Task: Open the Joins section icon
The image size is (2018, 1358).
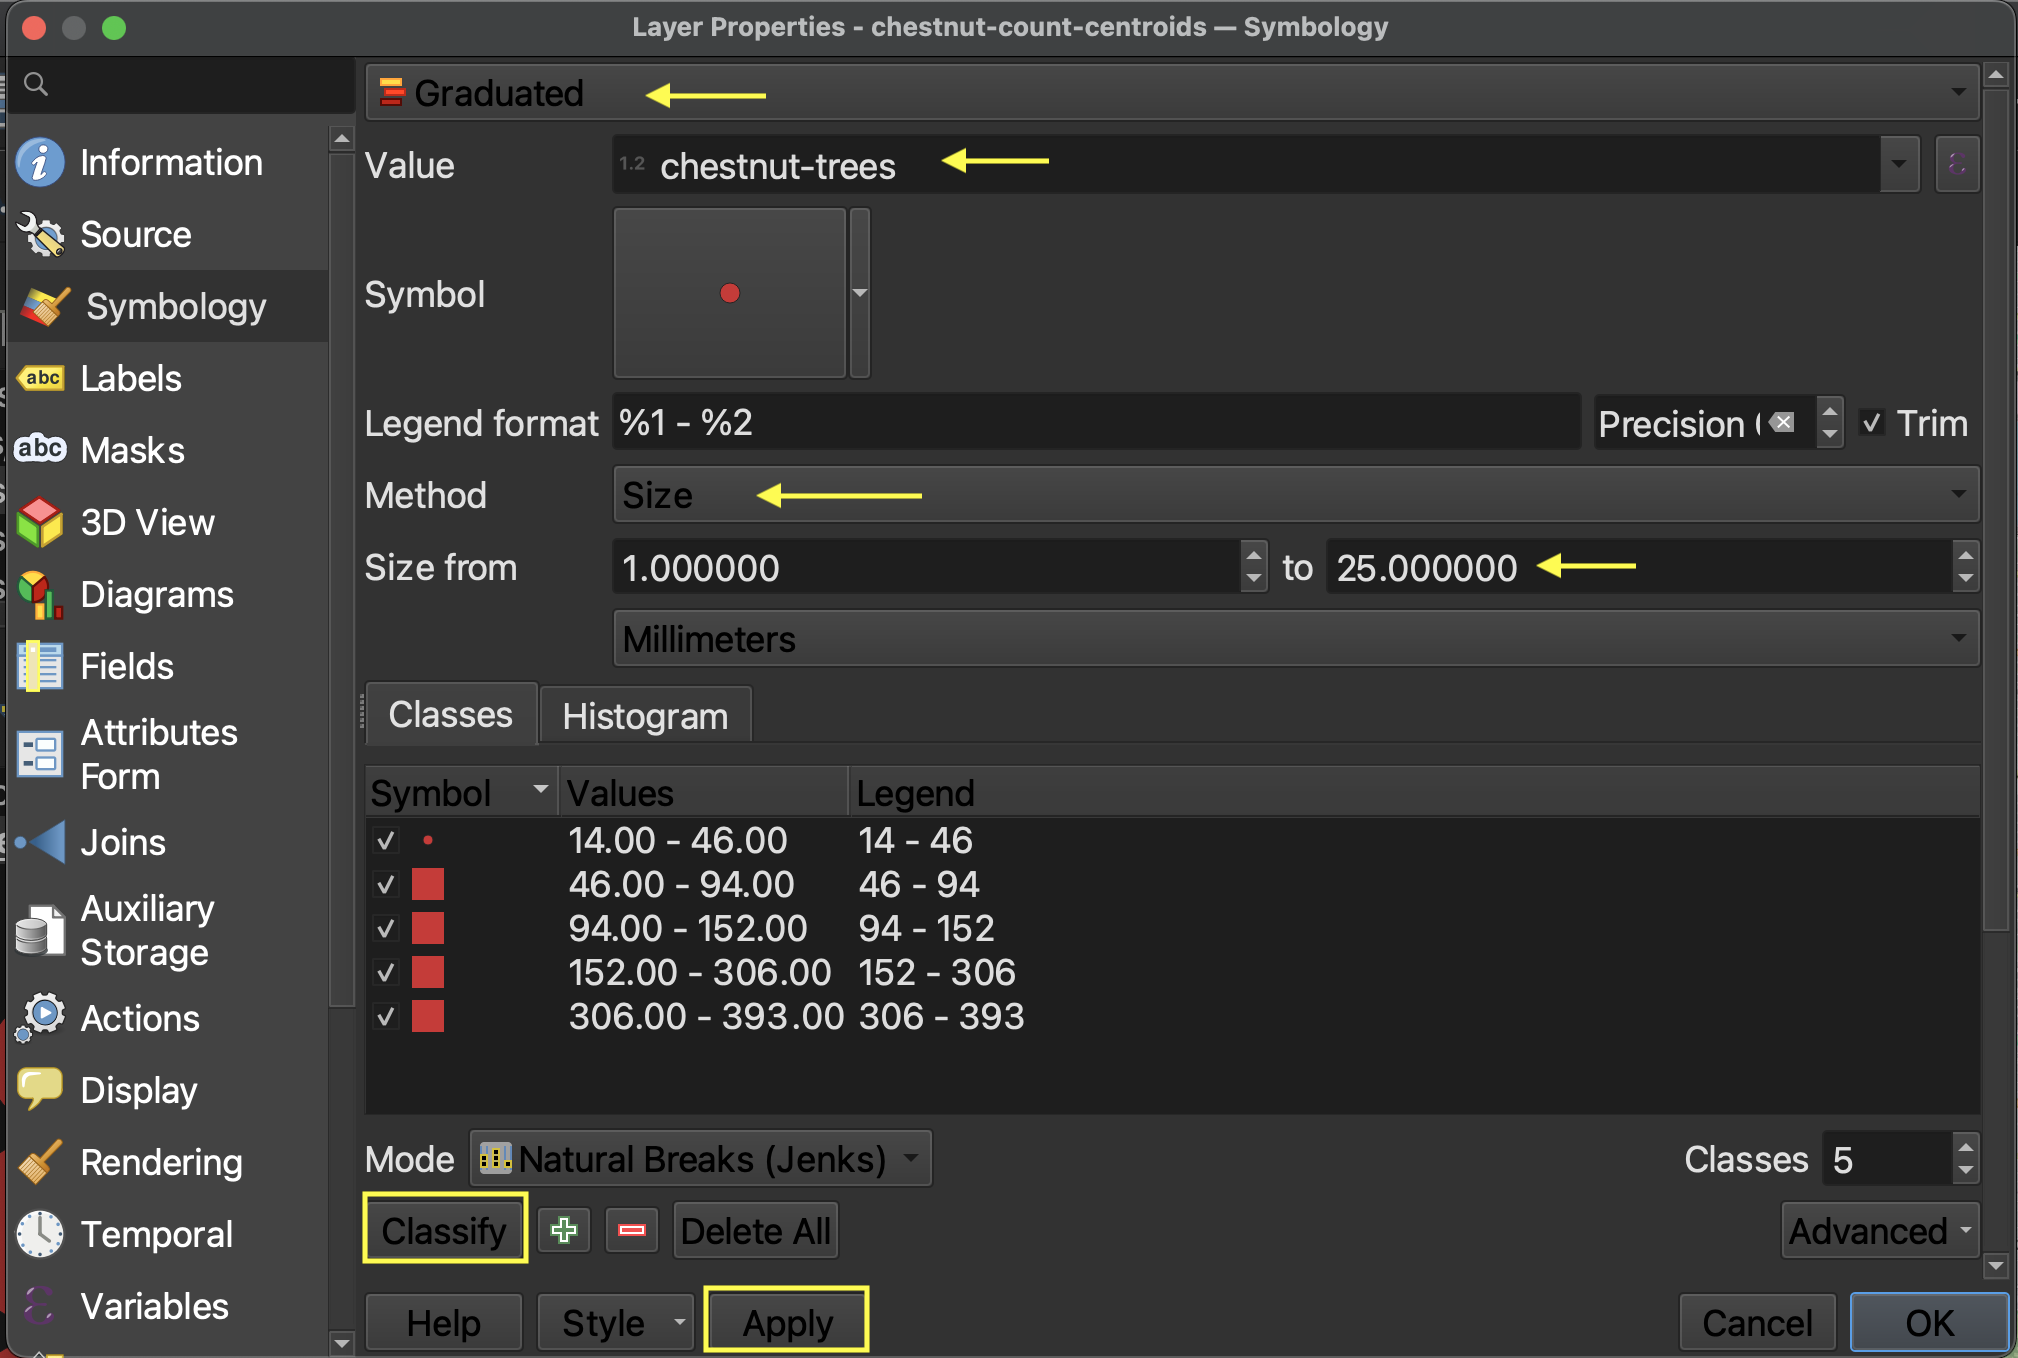Action: coord(40,843)
